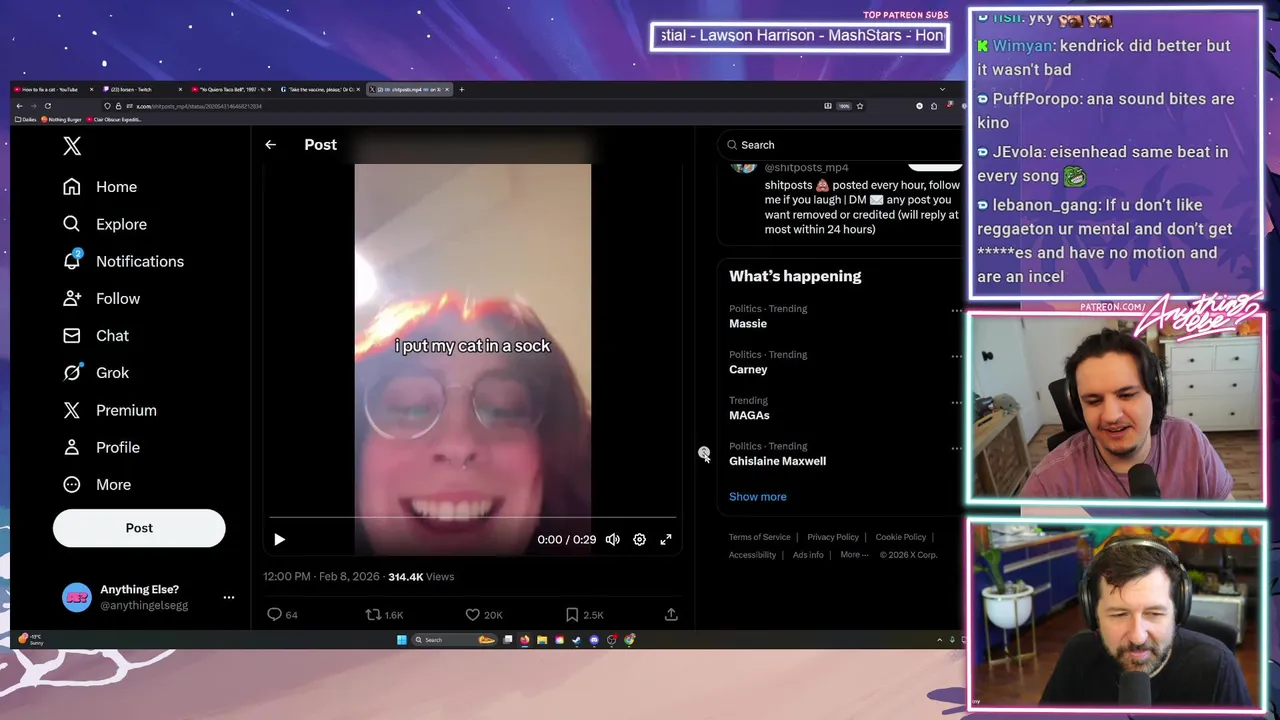Open Notifications from the left sidebar

coord(123,261)
